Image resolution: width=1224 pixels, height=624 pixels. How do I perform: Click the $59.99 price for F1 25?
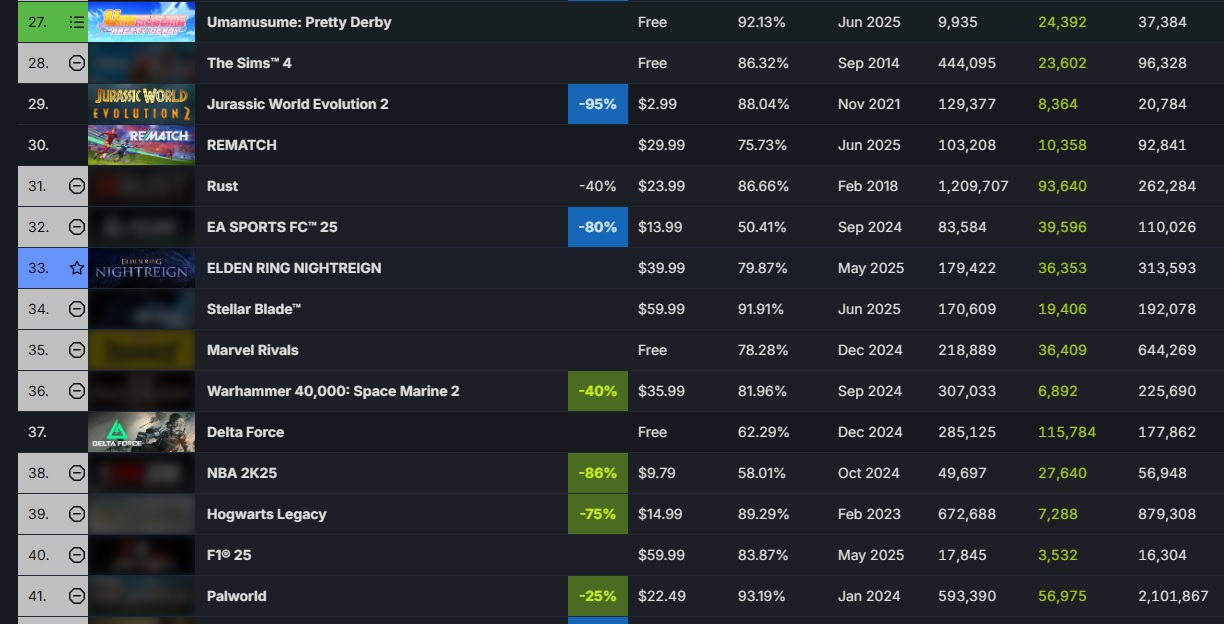(662, 555)
